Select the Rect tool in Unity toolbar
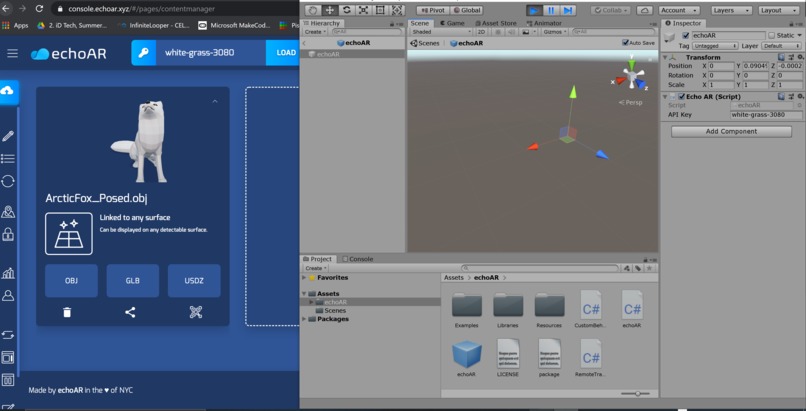This screenshot has height=411, width=806. pyautogui.click(x=380, y=10)
